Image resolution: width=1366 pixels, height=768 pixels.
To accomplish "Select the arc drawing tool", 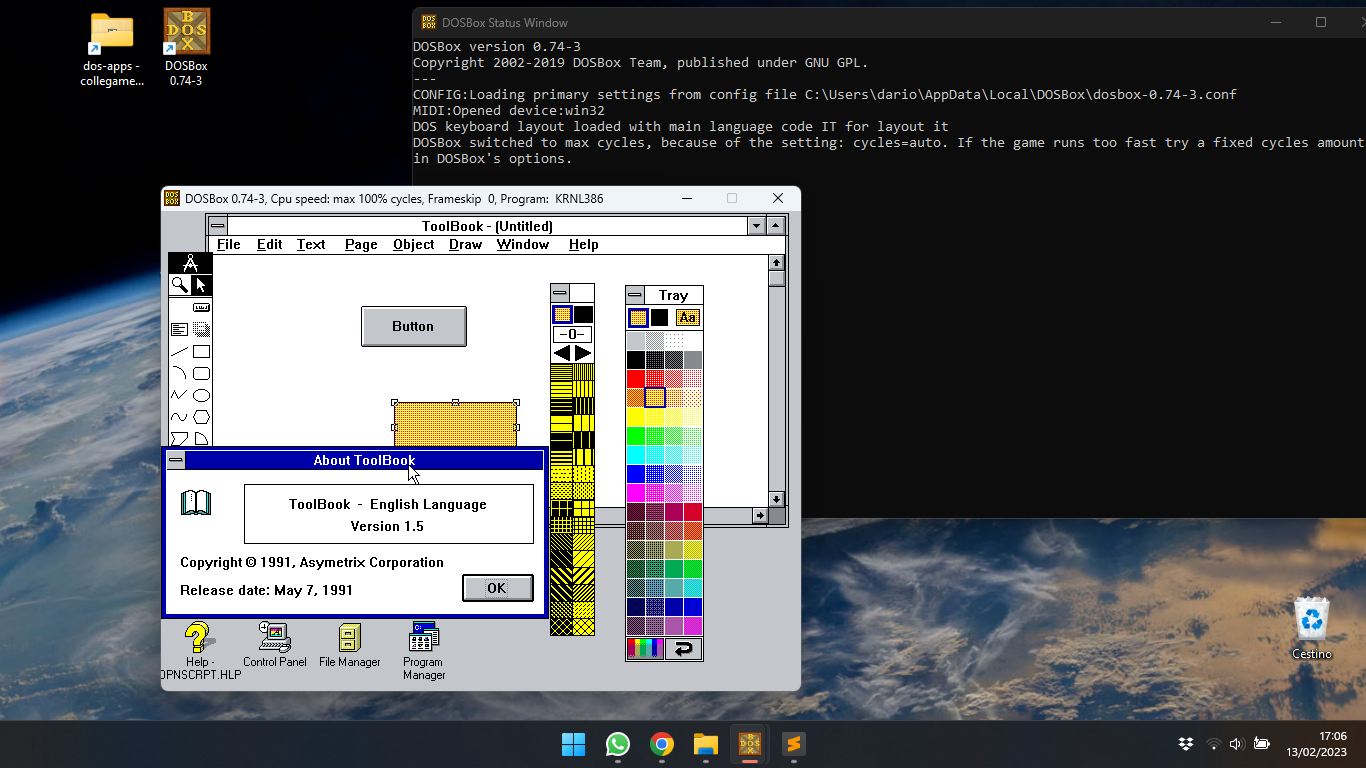I will (x=179, y=373).
